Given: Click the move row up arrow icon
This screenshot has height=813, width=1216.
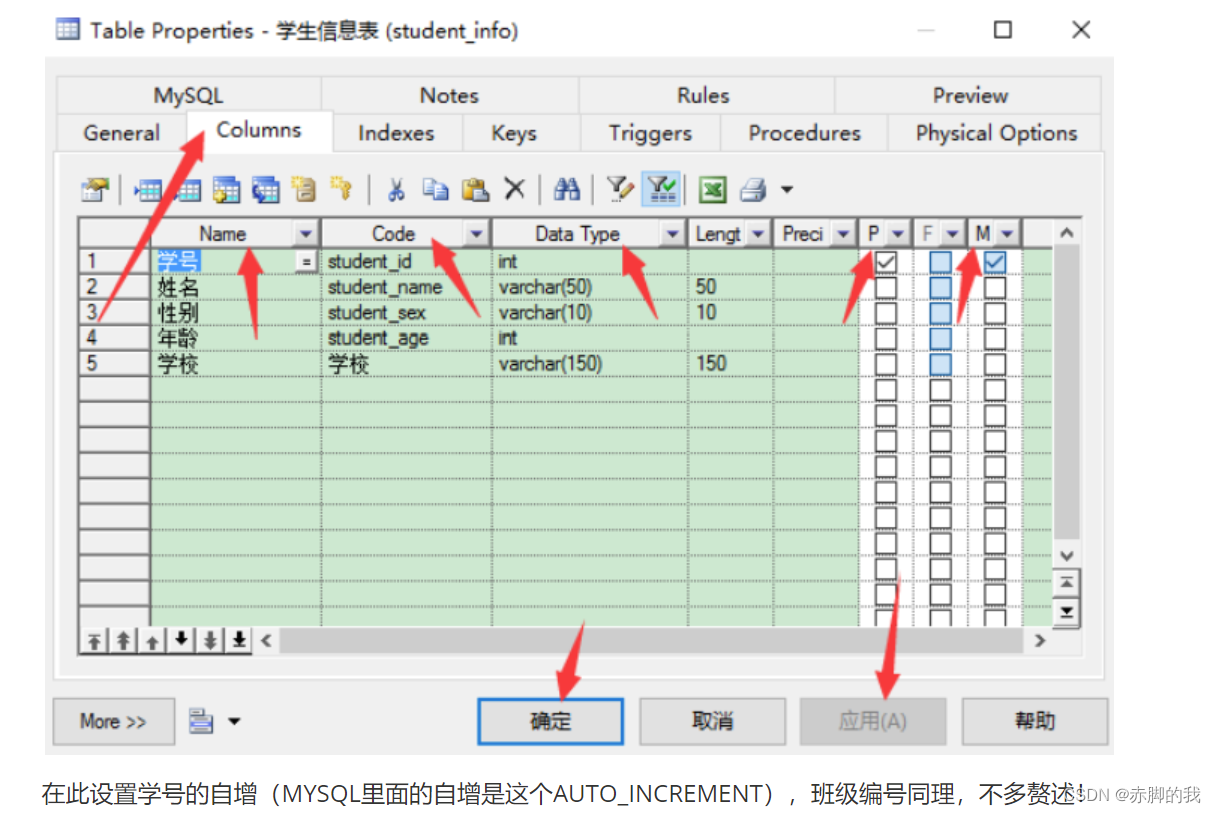Looking at the screenshot, I should (x=151, y=640).
